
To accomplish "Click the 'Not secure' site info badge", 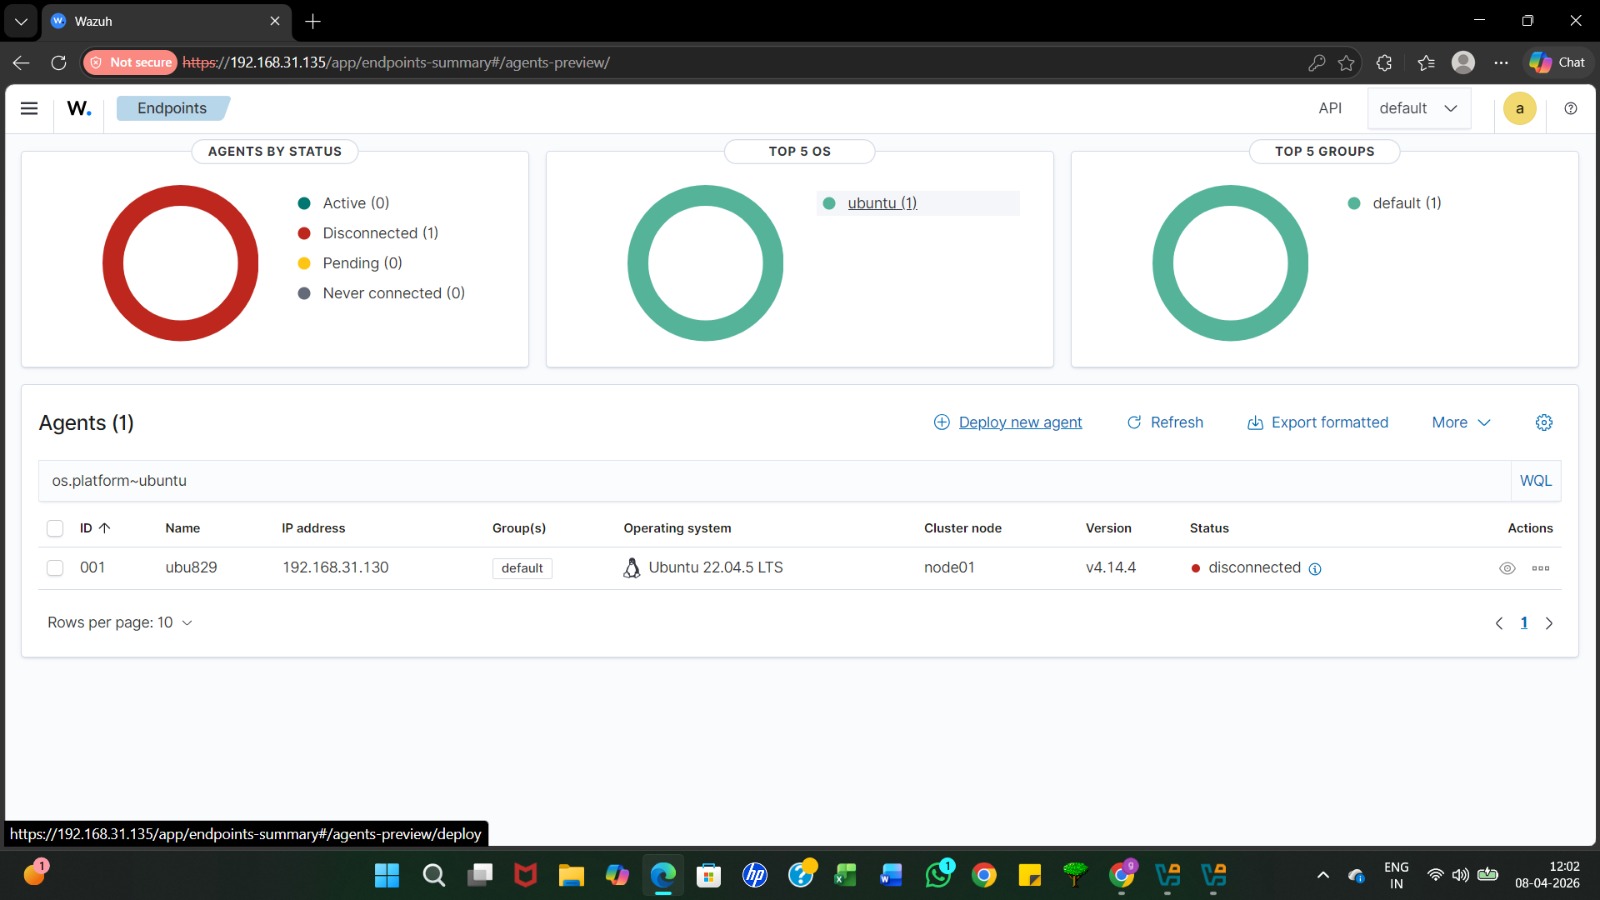I will 131,62.
